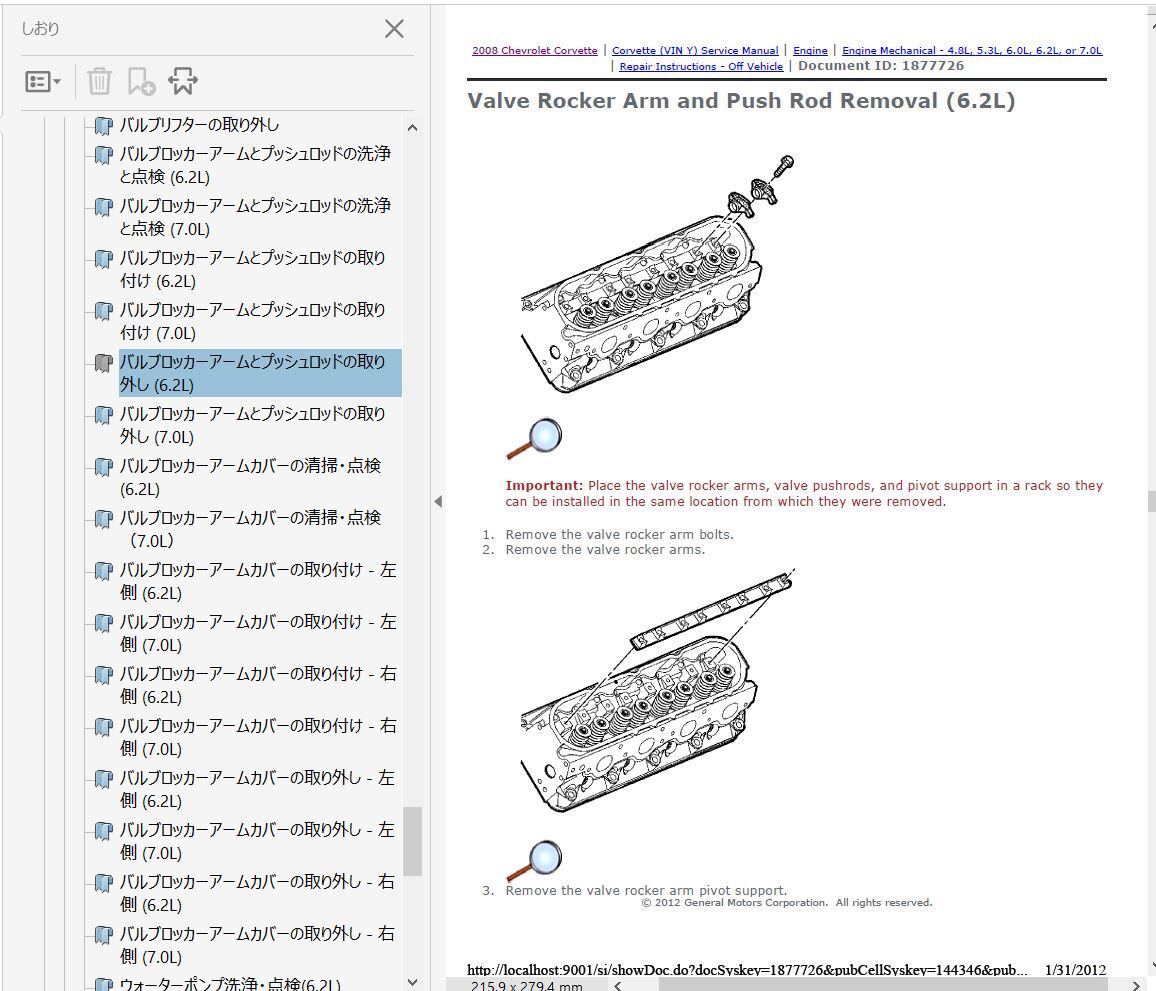Click bookmark icon beside プッシュロッドの取り外し (6.2L)

click(104, 363)
